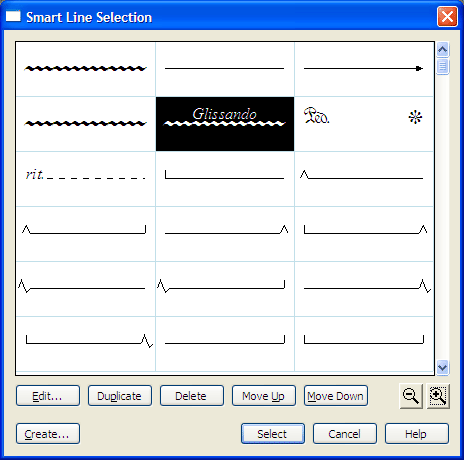Confirm with the Select button
The image size is (464, 460).
tap(273, 434)
